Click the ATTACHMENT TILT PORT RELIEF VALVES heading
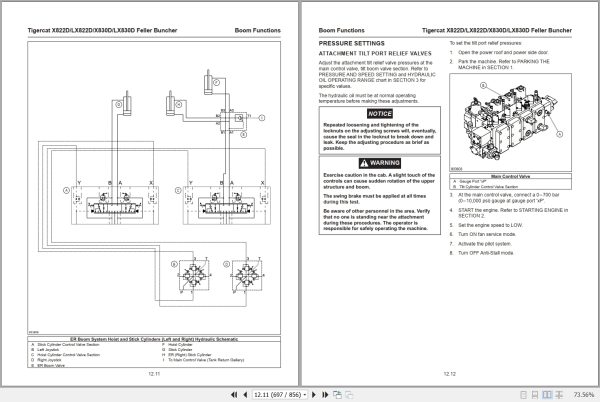Screen dimensions: 600x402 tap(375, 54)
